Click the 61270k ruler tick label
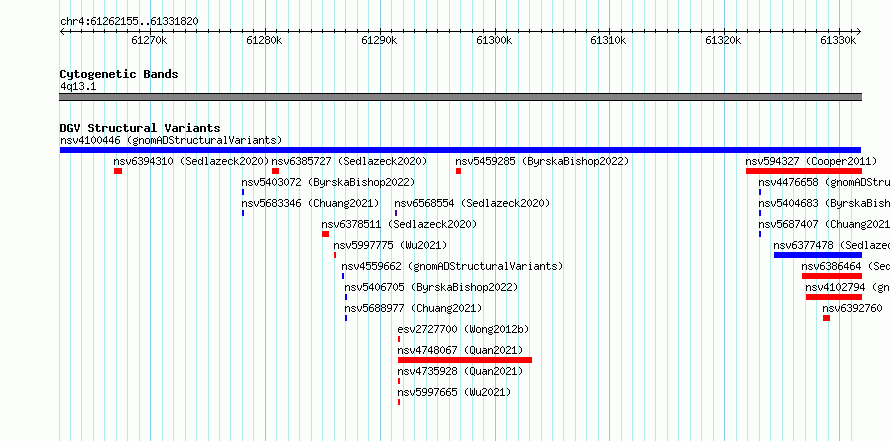The image size is (890, 441). click(149, 40)
